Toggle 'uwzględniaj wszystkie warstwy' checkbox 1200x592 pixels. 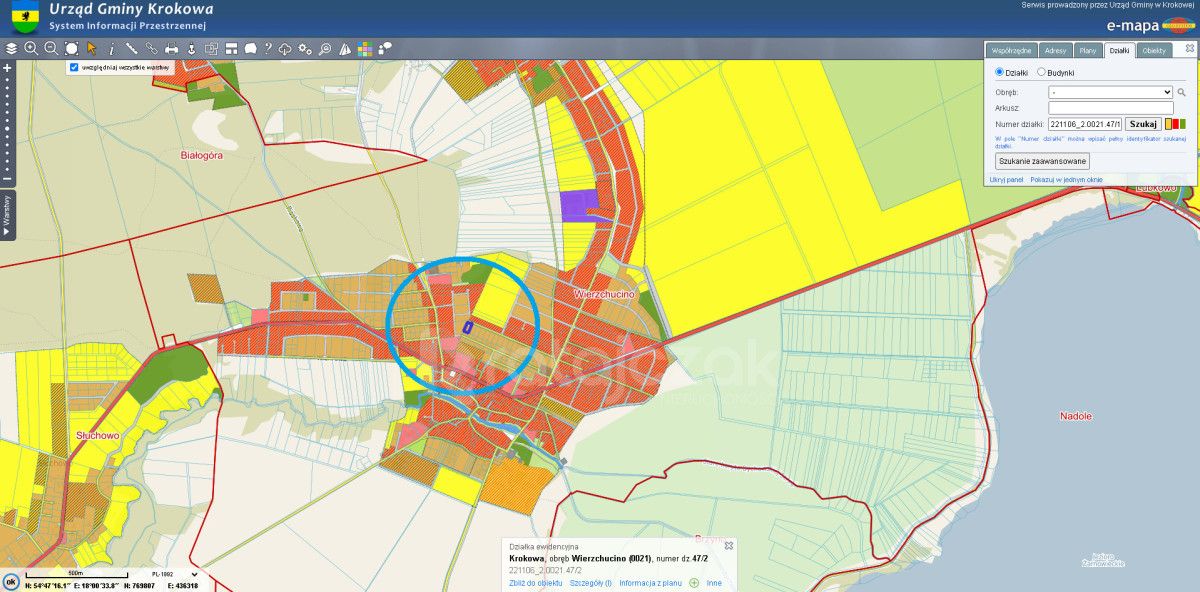pyautogui.click(x=74, y=67)
